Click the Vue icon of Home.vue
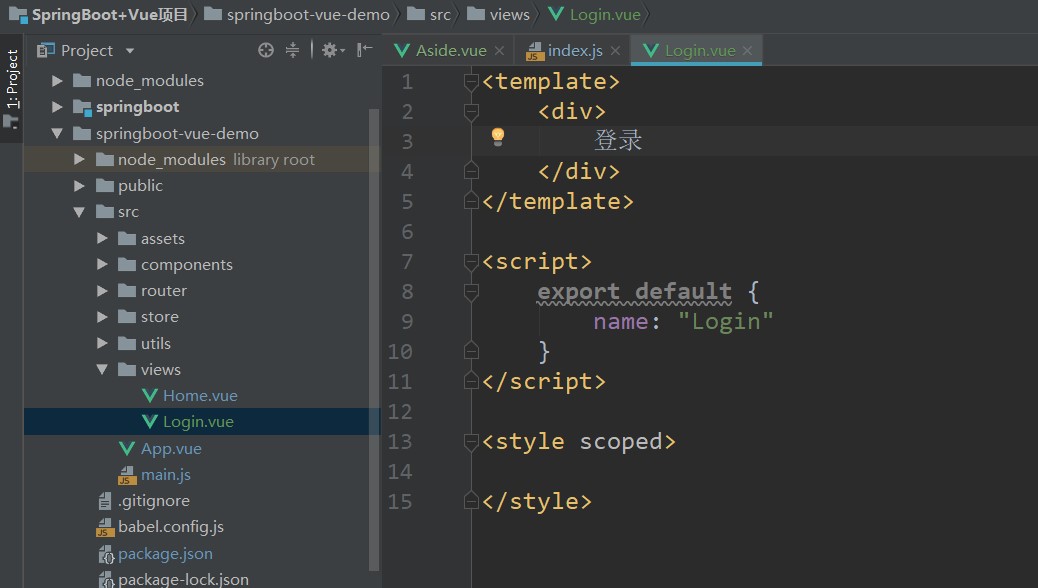Image resolution: width=1038 pixels, height=588 pixels. 150,396
